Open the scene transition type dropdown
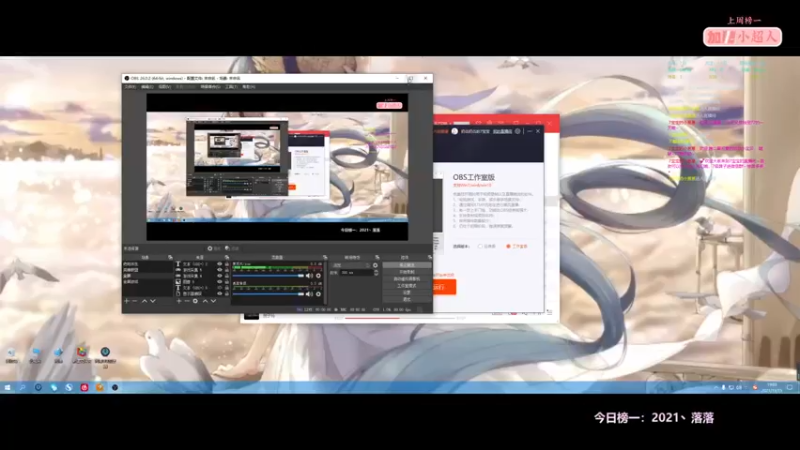 coord(351,265)
